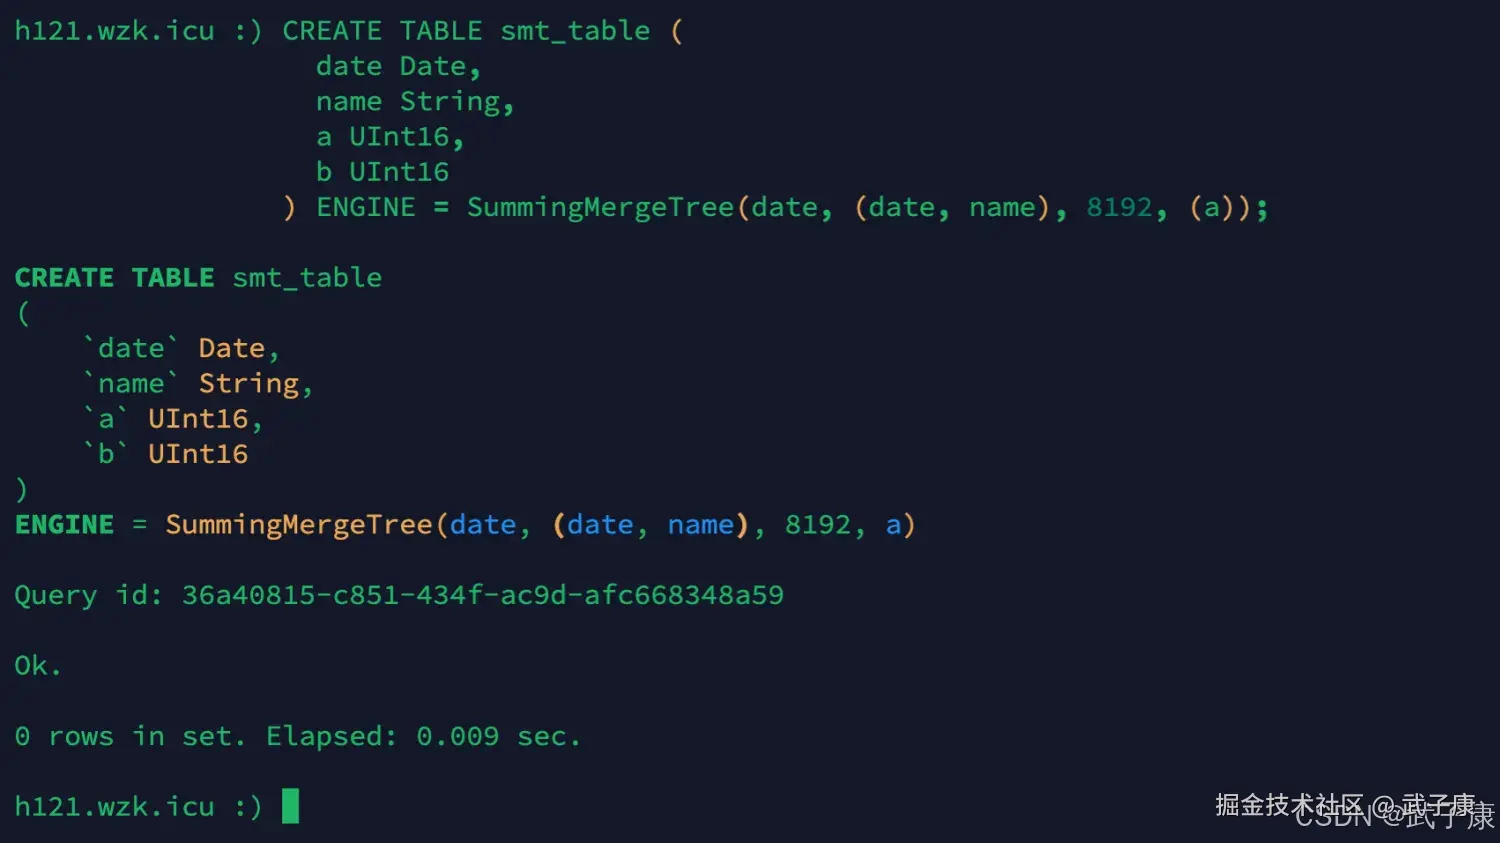Click the teal 8192 in the typed command
Screen dimensions: 1500x843
pos(1119,207)
